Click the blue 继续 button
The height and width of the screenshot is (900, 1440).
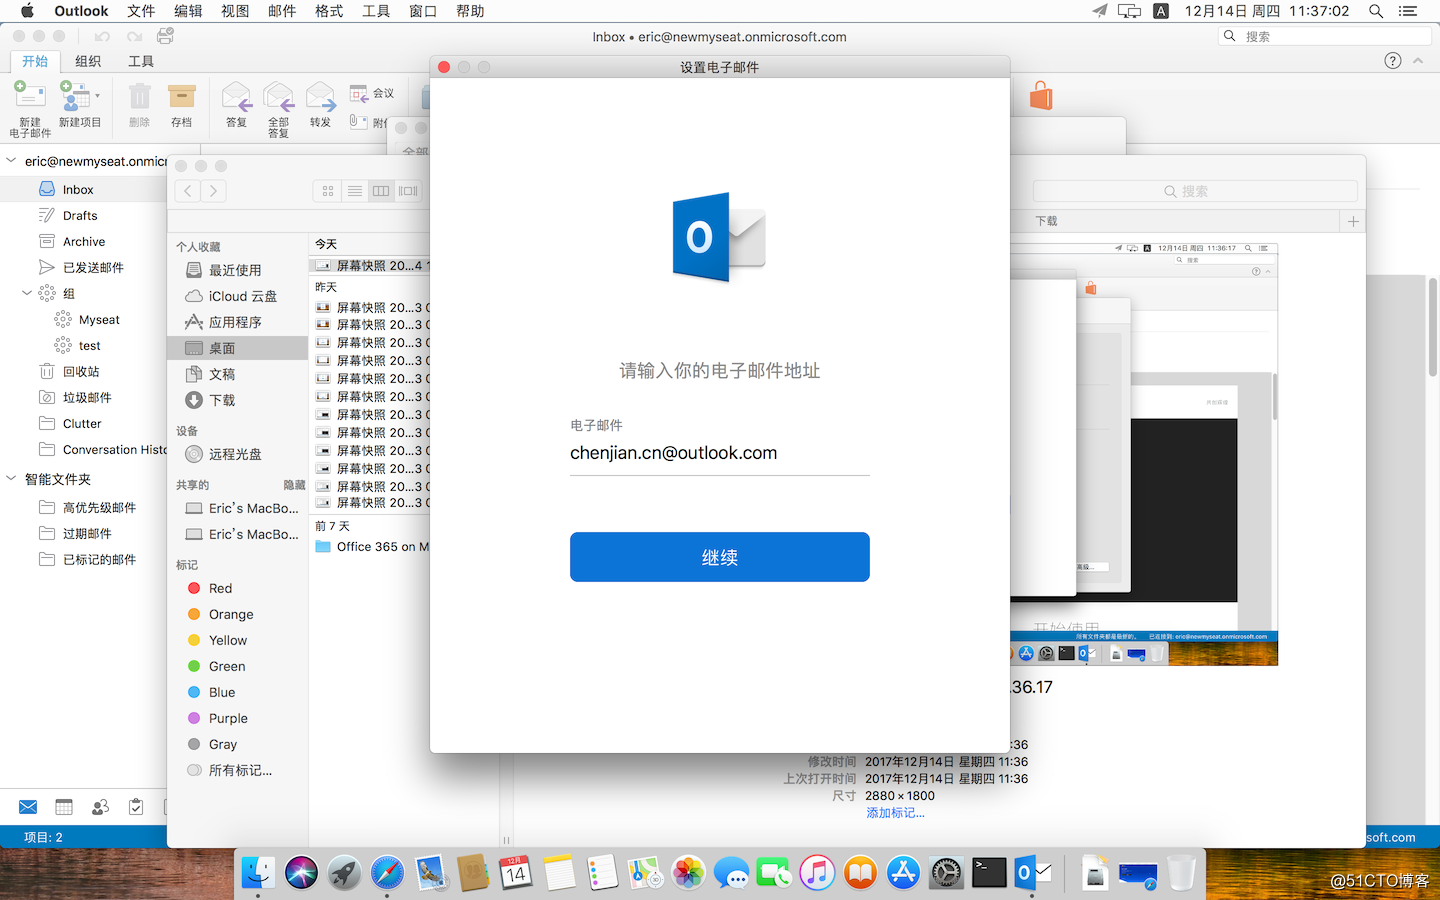[x=720, y=557]
